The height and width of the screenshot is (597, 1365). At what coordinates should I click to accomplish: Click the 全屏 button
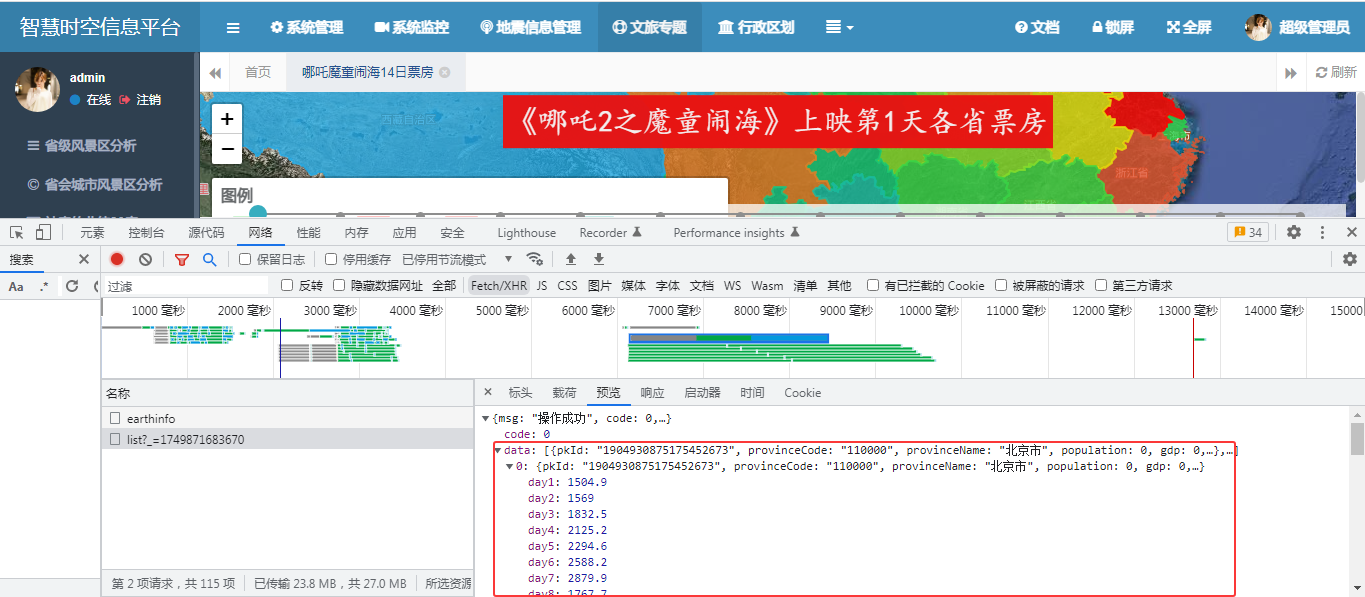(1189, 27)
